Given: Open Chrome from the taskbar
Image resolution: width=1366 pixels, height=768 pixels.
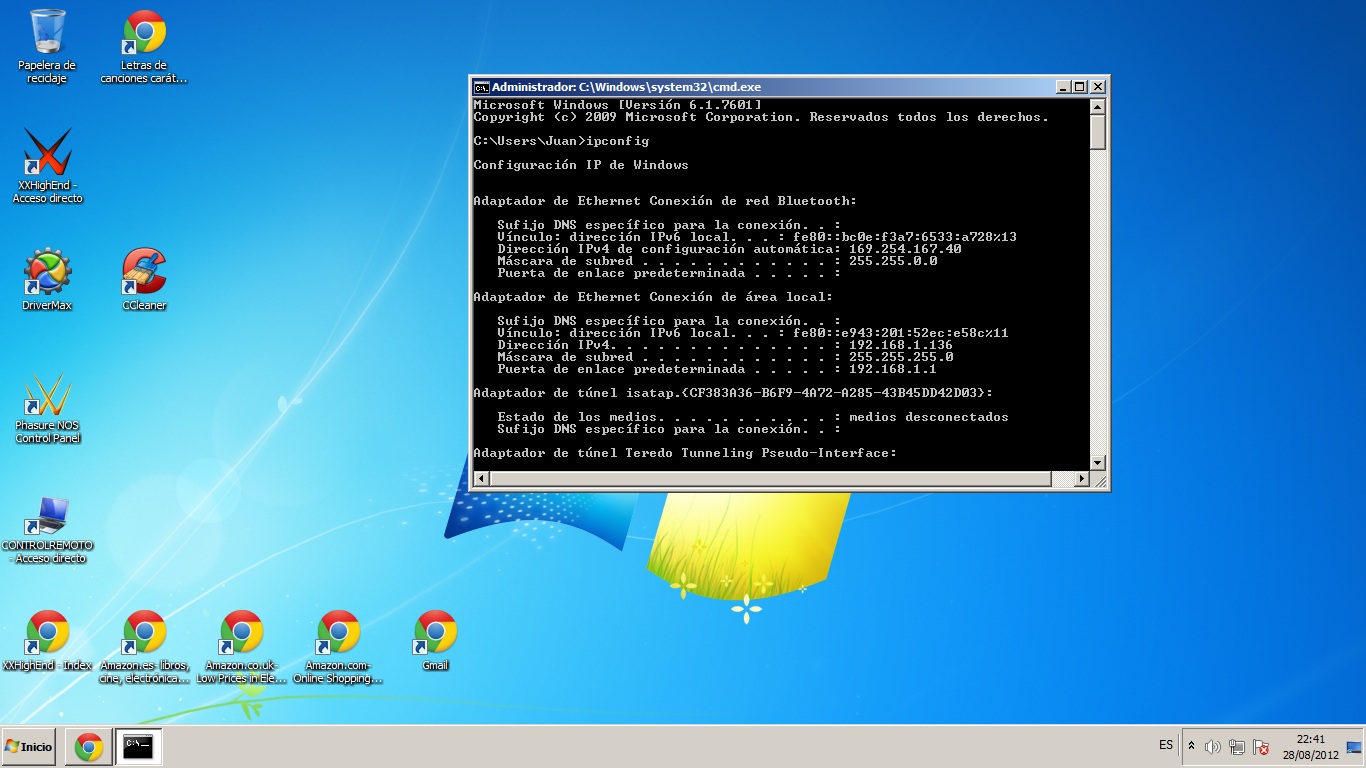Looking at the screenshot, I should point(89,746).
